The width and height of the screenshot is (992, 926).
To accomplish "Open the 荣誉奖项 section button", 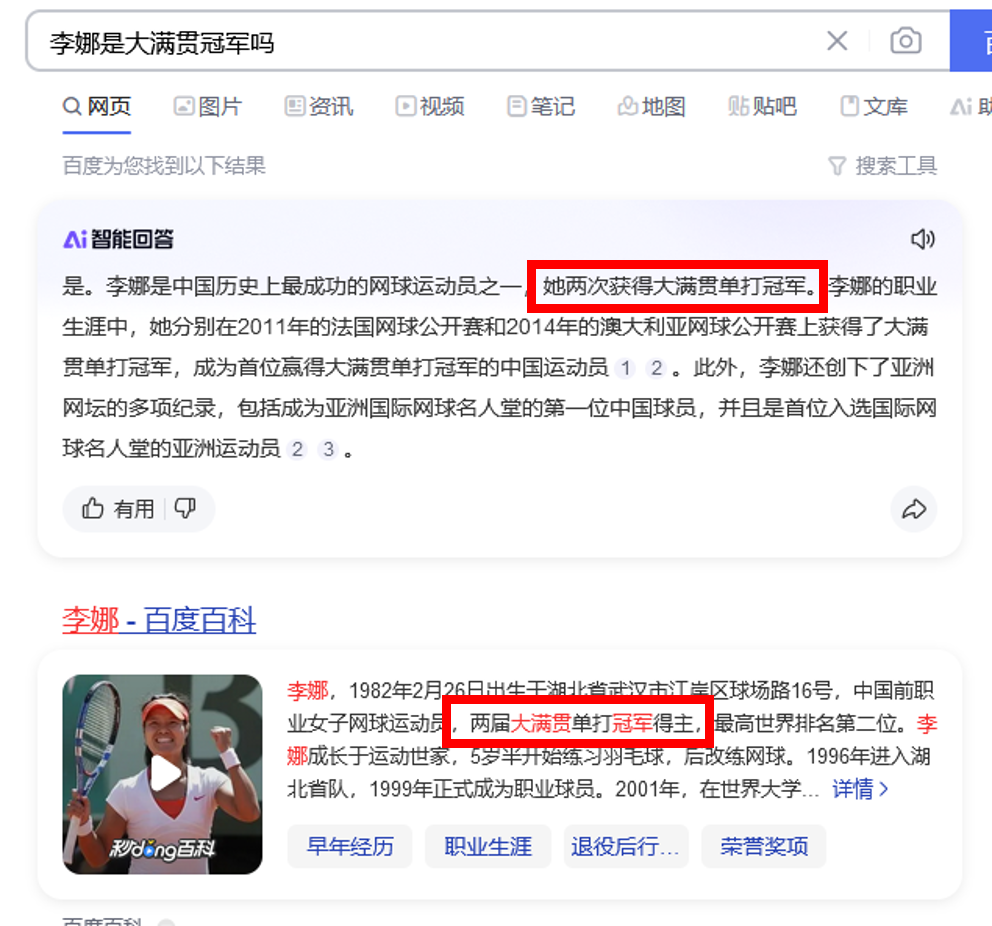I will [764, 846].
